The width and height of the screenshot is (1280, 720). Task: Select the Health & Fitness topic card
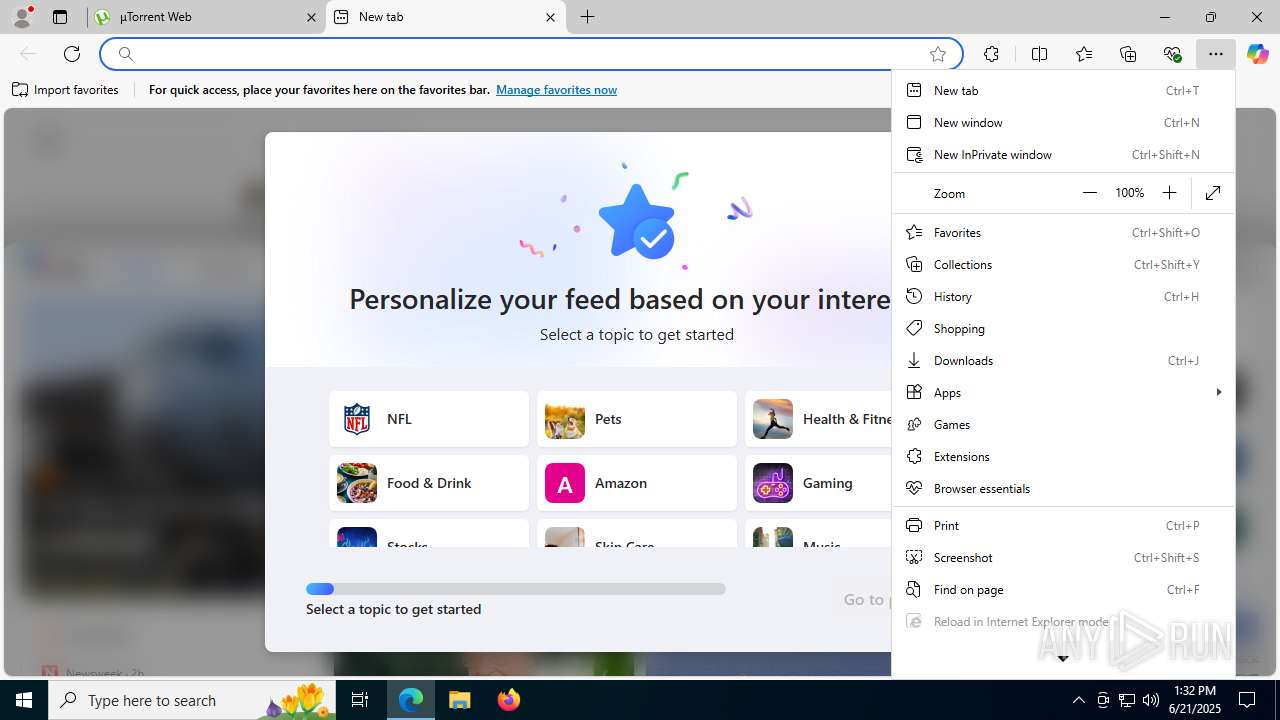point(818,419)
